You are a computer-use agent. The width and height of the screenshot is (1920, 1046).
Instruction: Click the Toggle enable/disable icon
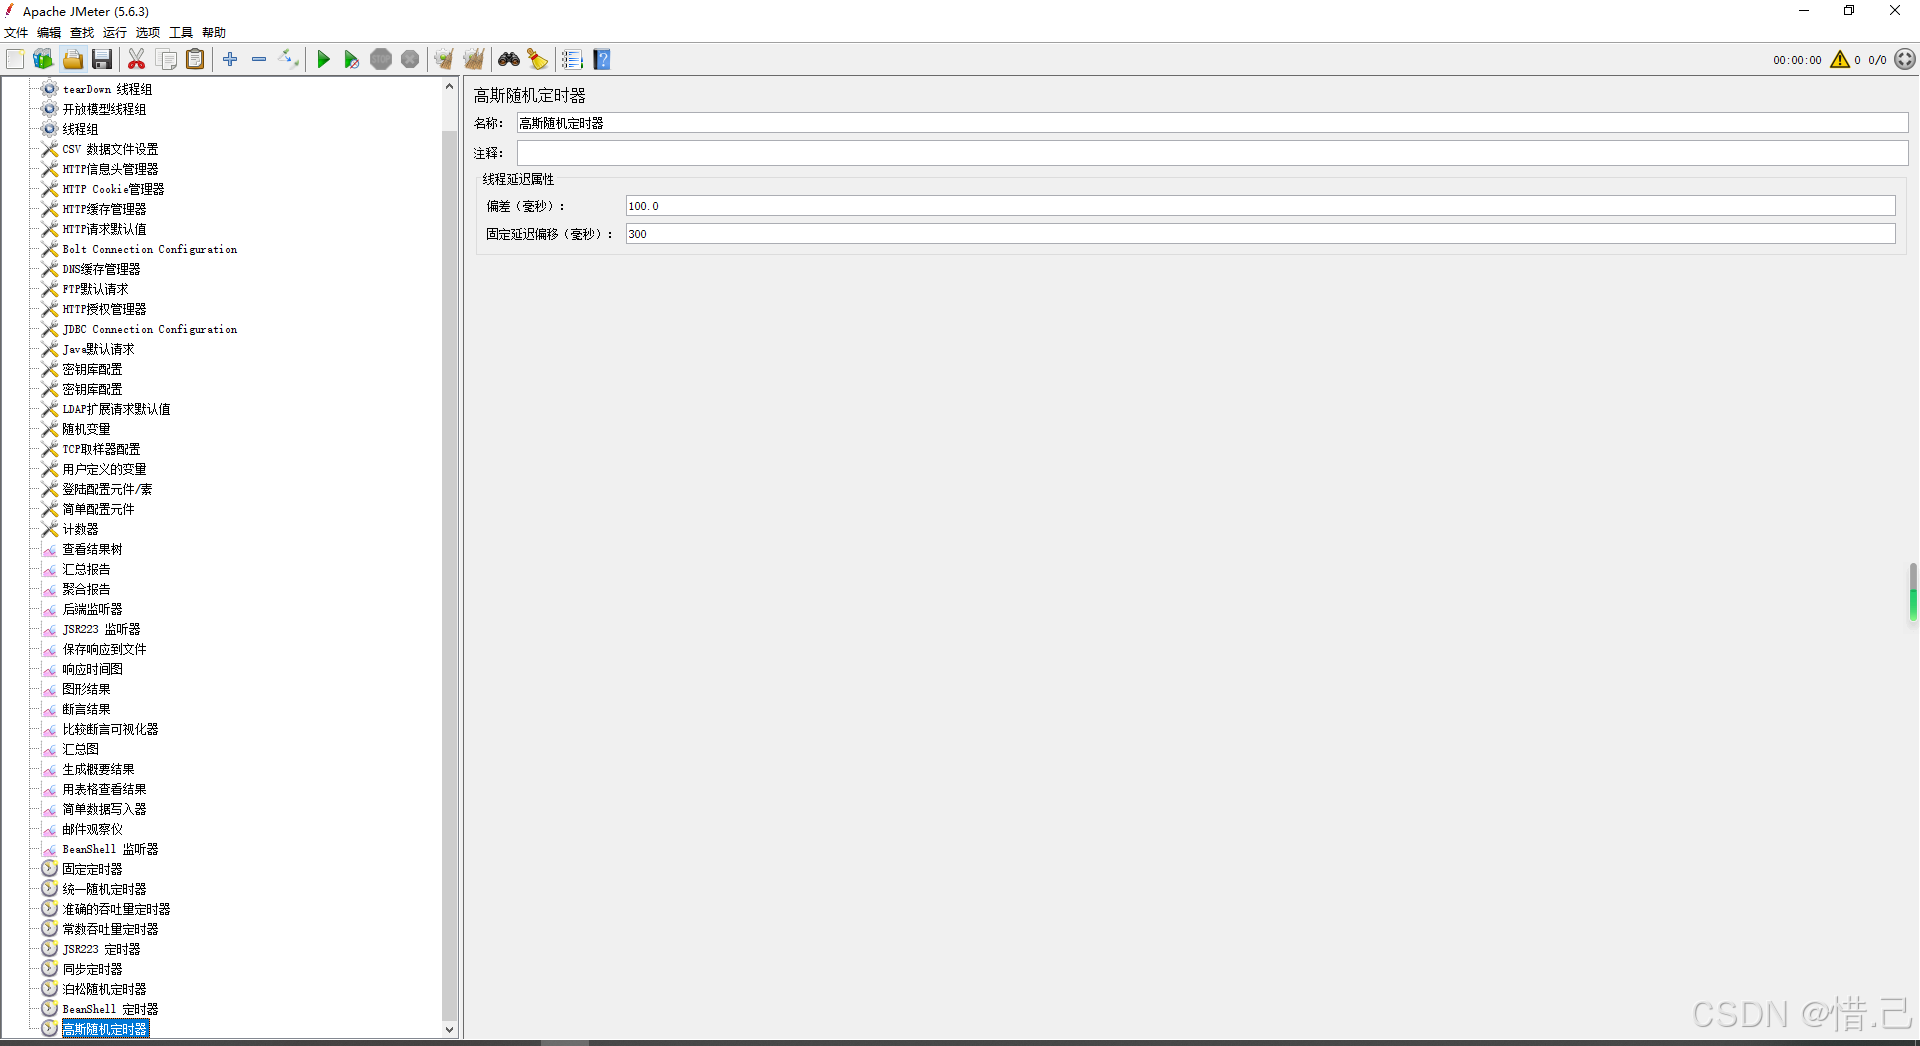pos(288,60)
